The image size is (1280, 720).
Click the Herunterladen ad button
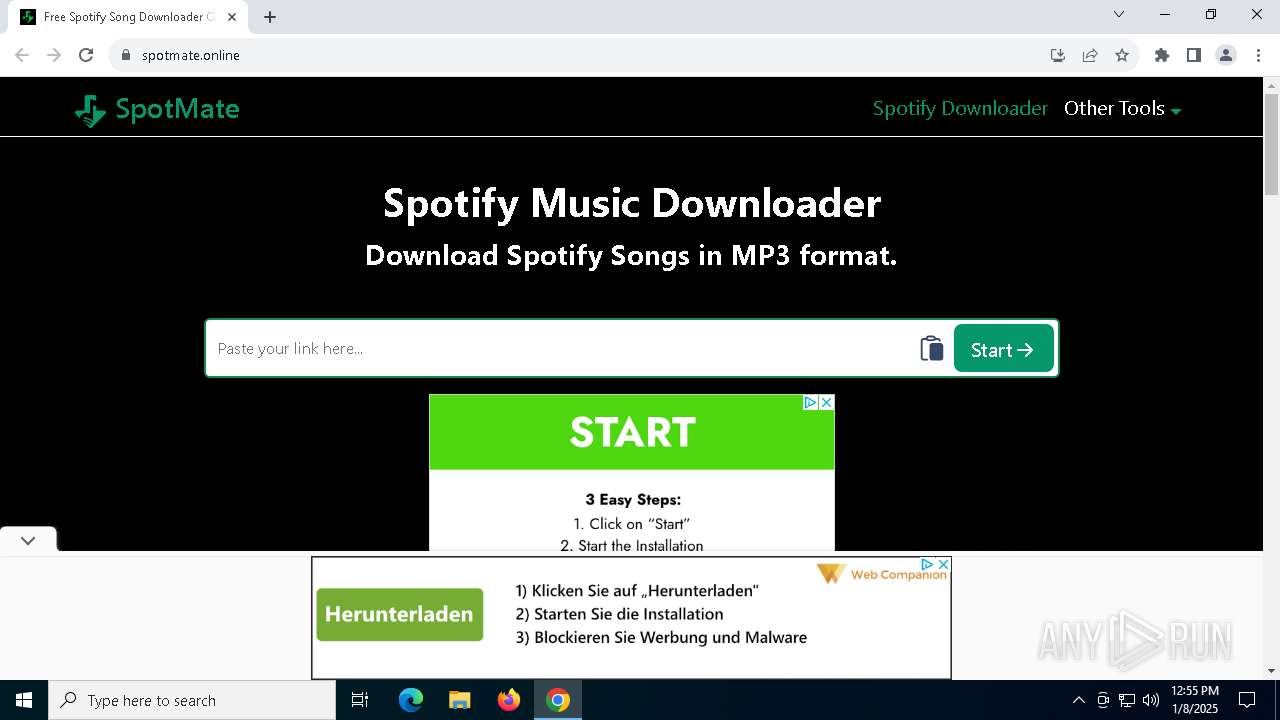(x=400, y=614)
